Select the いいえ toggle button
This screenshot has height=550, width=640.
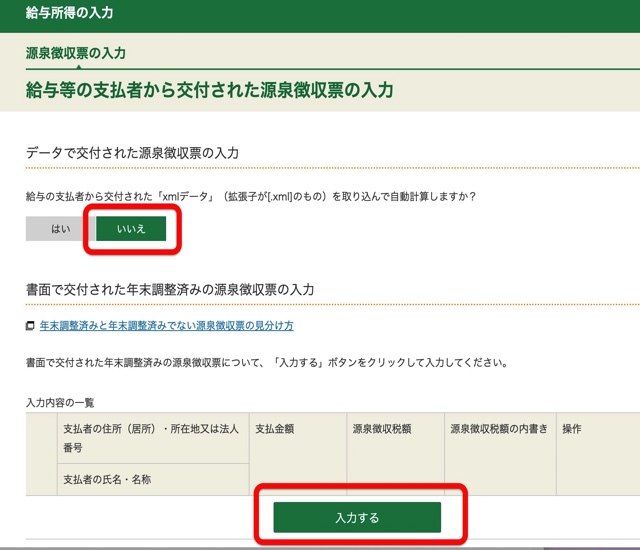pyautogui.click(x=131, y=229)
